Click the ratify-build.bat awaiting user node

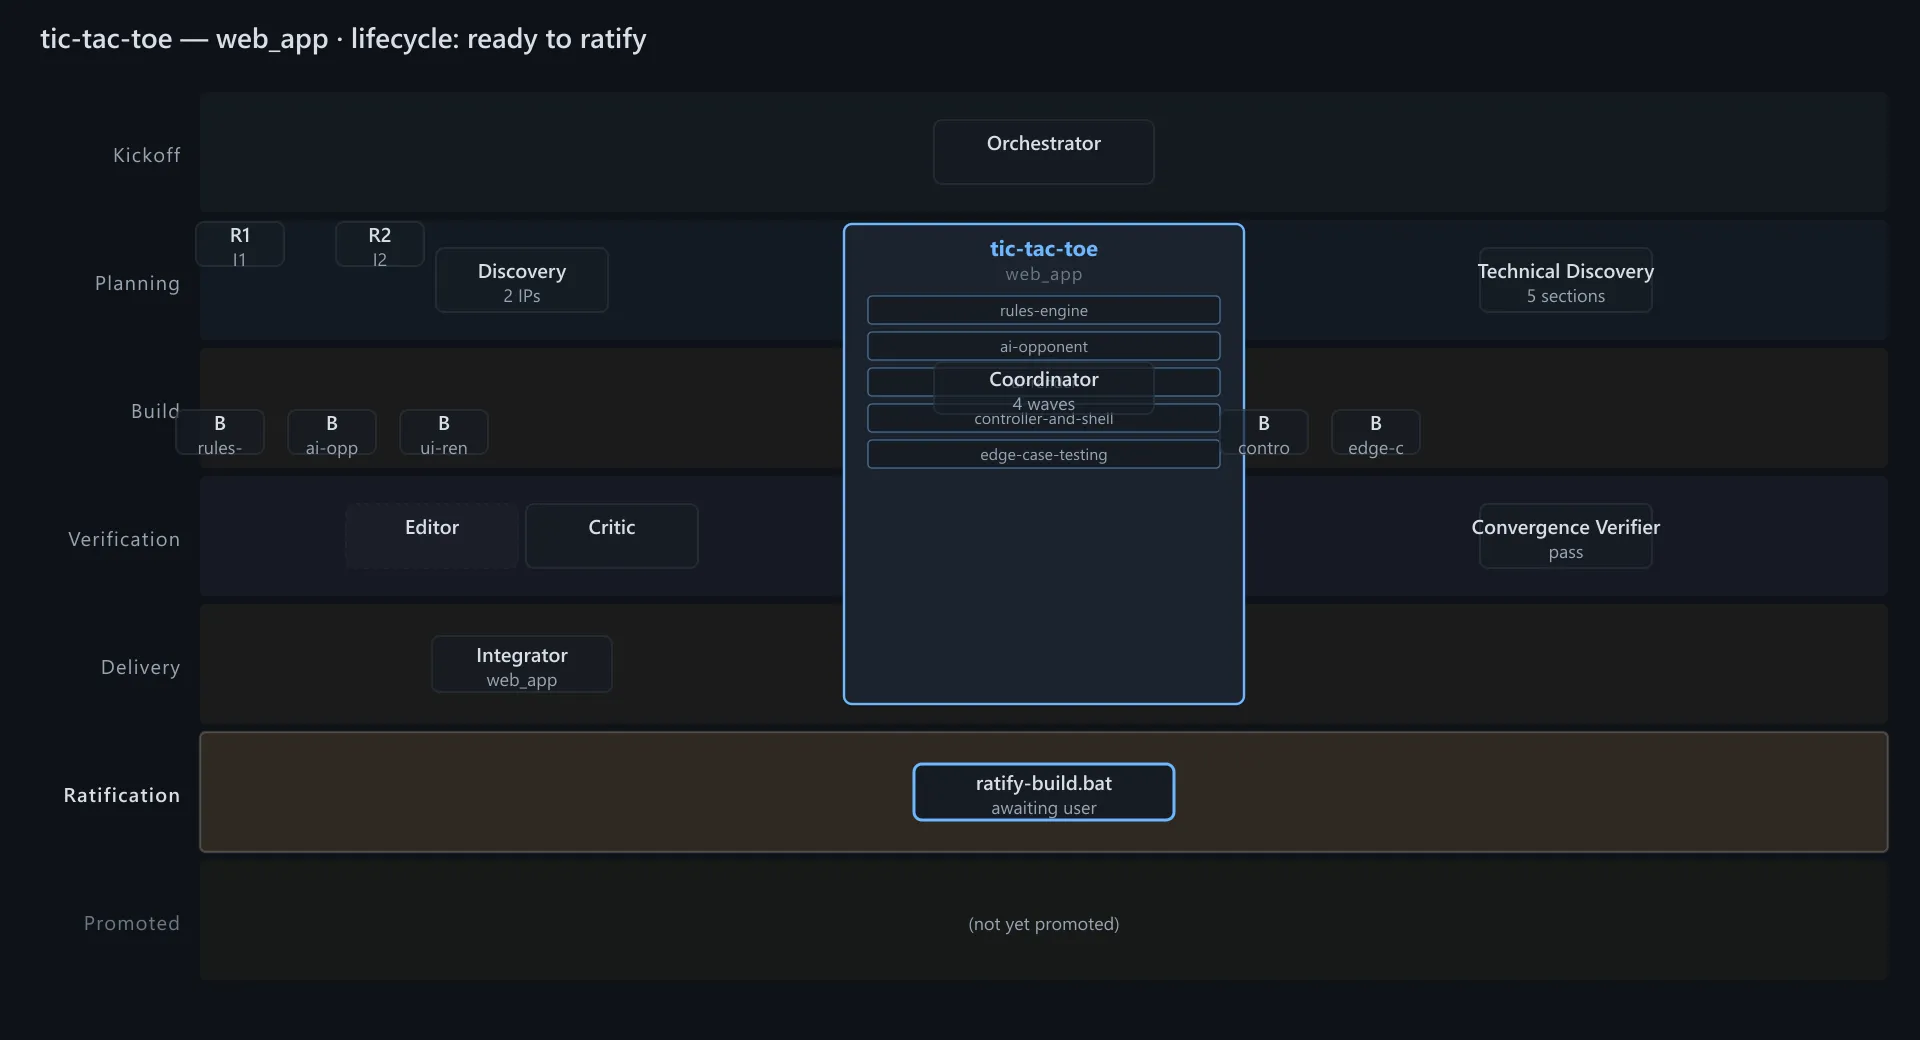(x=1043, y=792)
